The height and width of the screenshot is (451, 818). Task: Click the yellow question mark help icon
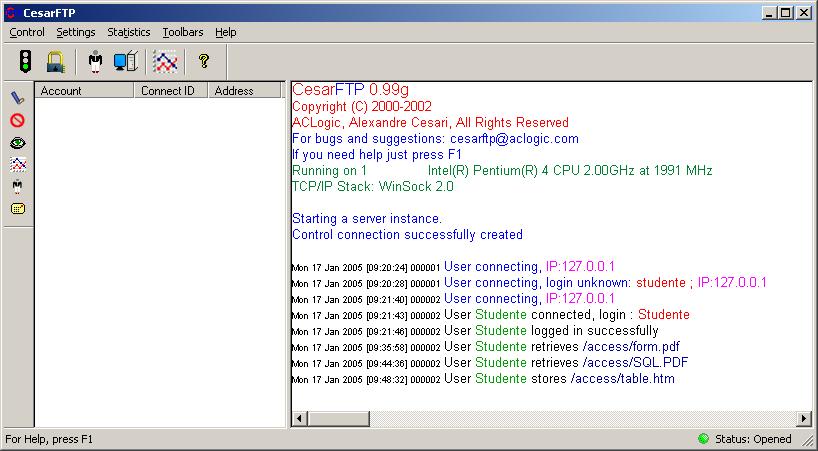[204, 61]
